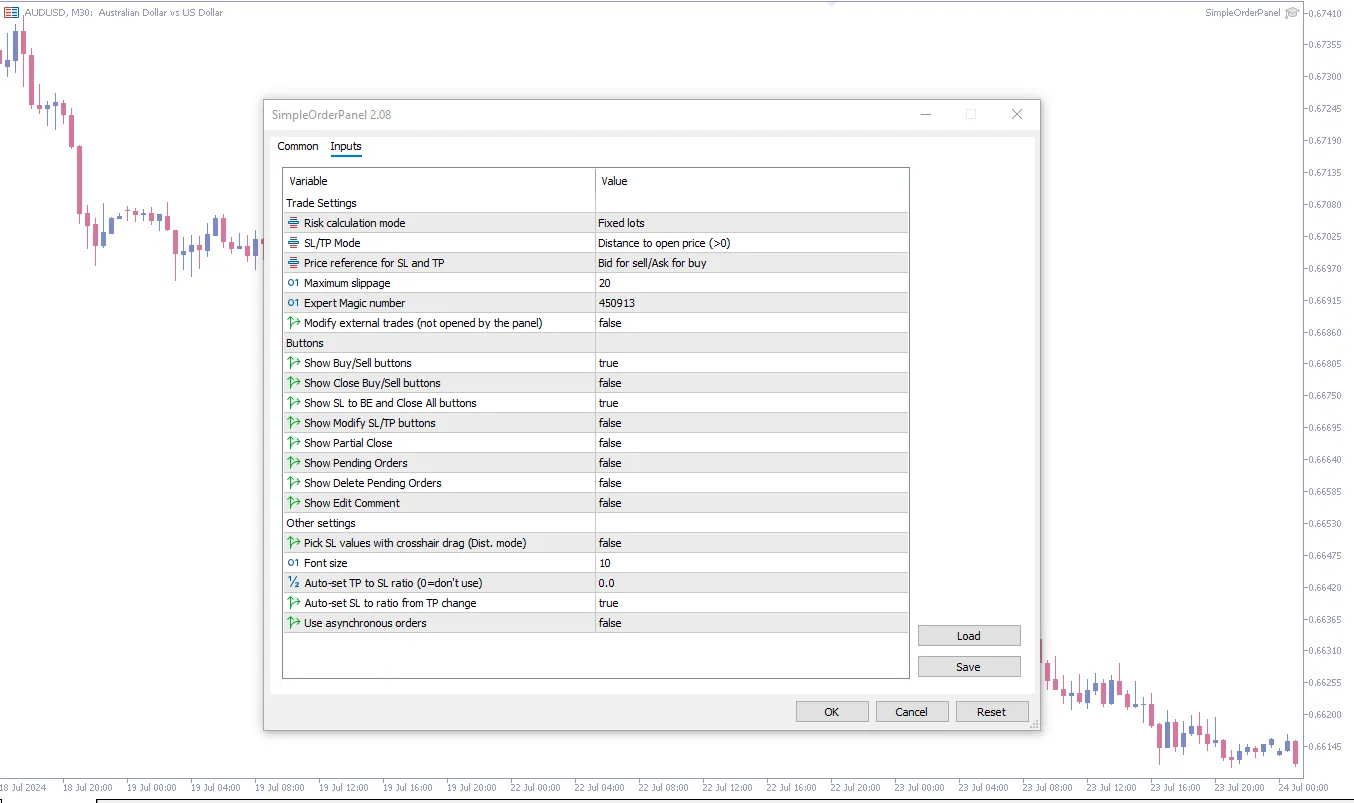1354x803 pixels.
Task: Click the fraction icon beside Auto-set TP to SL ratio
Action: point(293,583)
